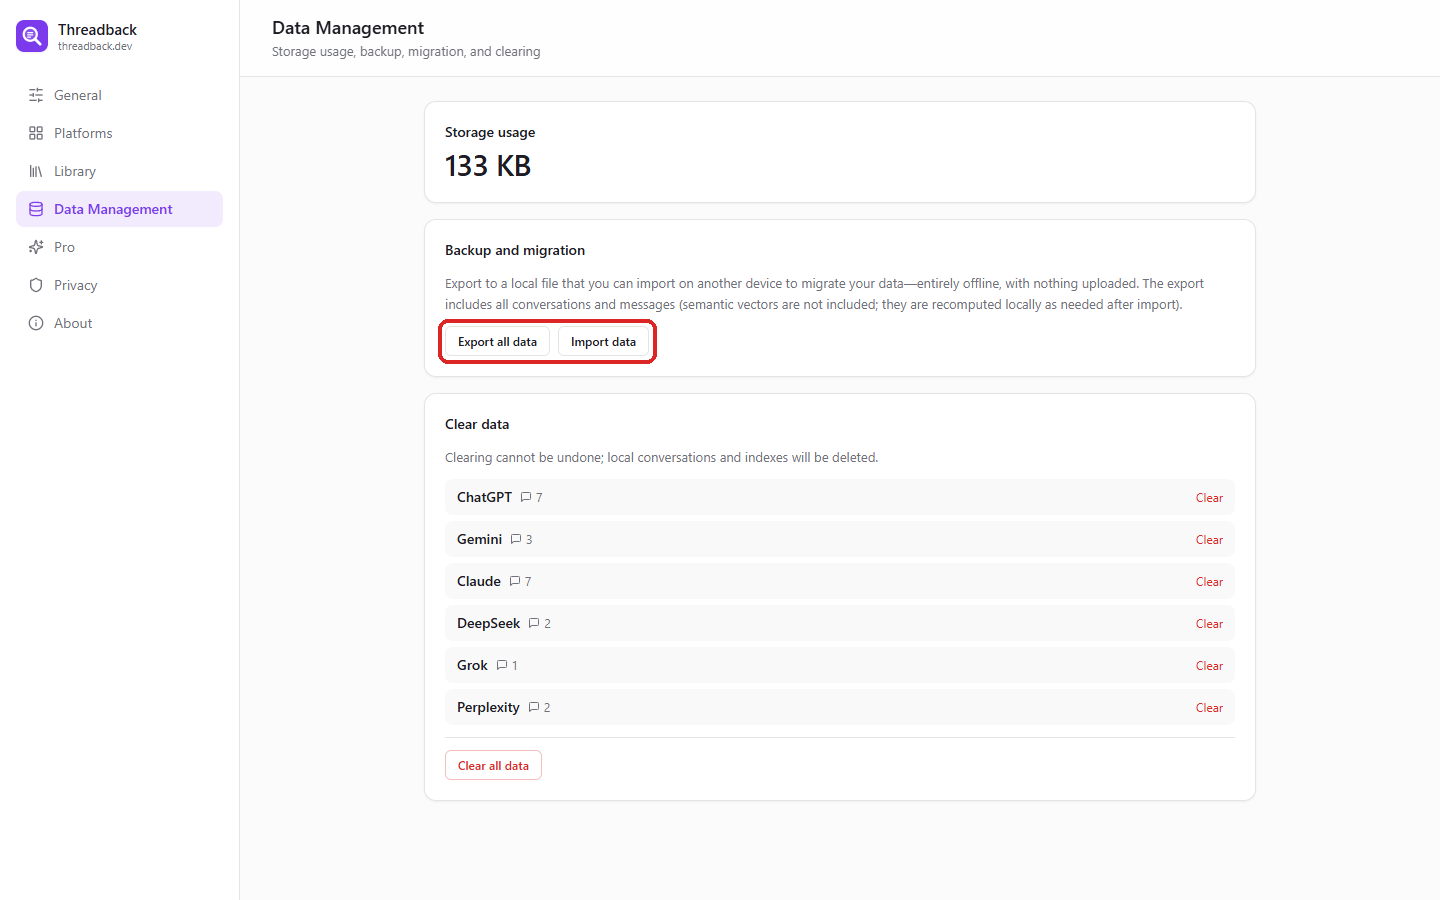This screenshot has width=1440, height=900.
Task: Click the 133 KB storage value
Action: (x=488, y=166)
